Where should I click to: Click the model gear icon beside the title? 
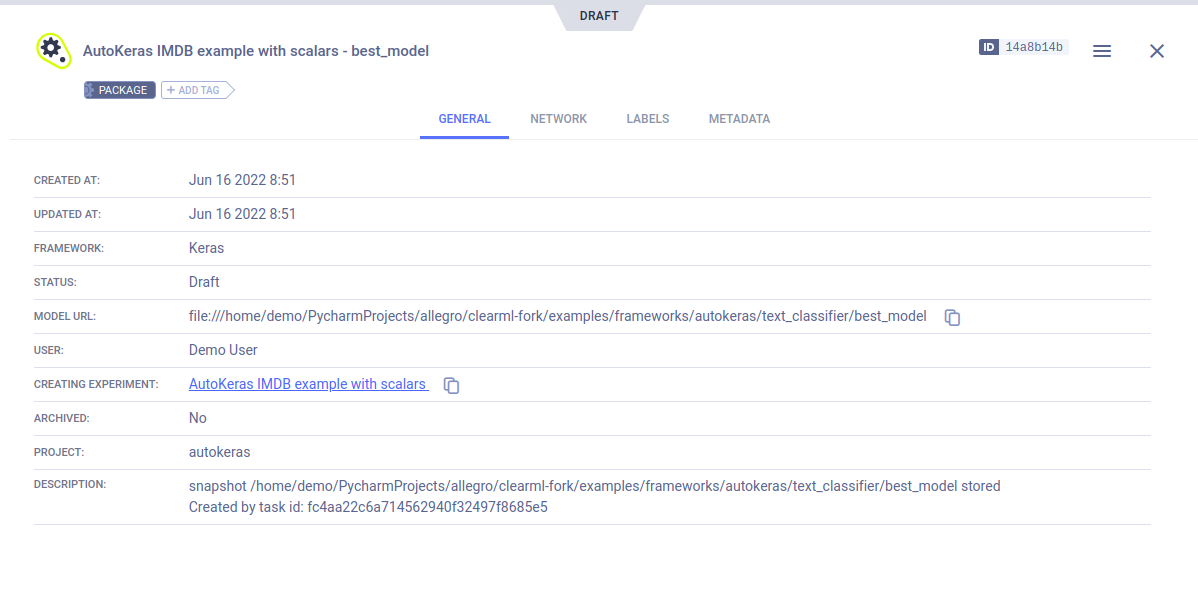(52, 50)
